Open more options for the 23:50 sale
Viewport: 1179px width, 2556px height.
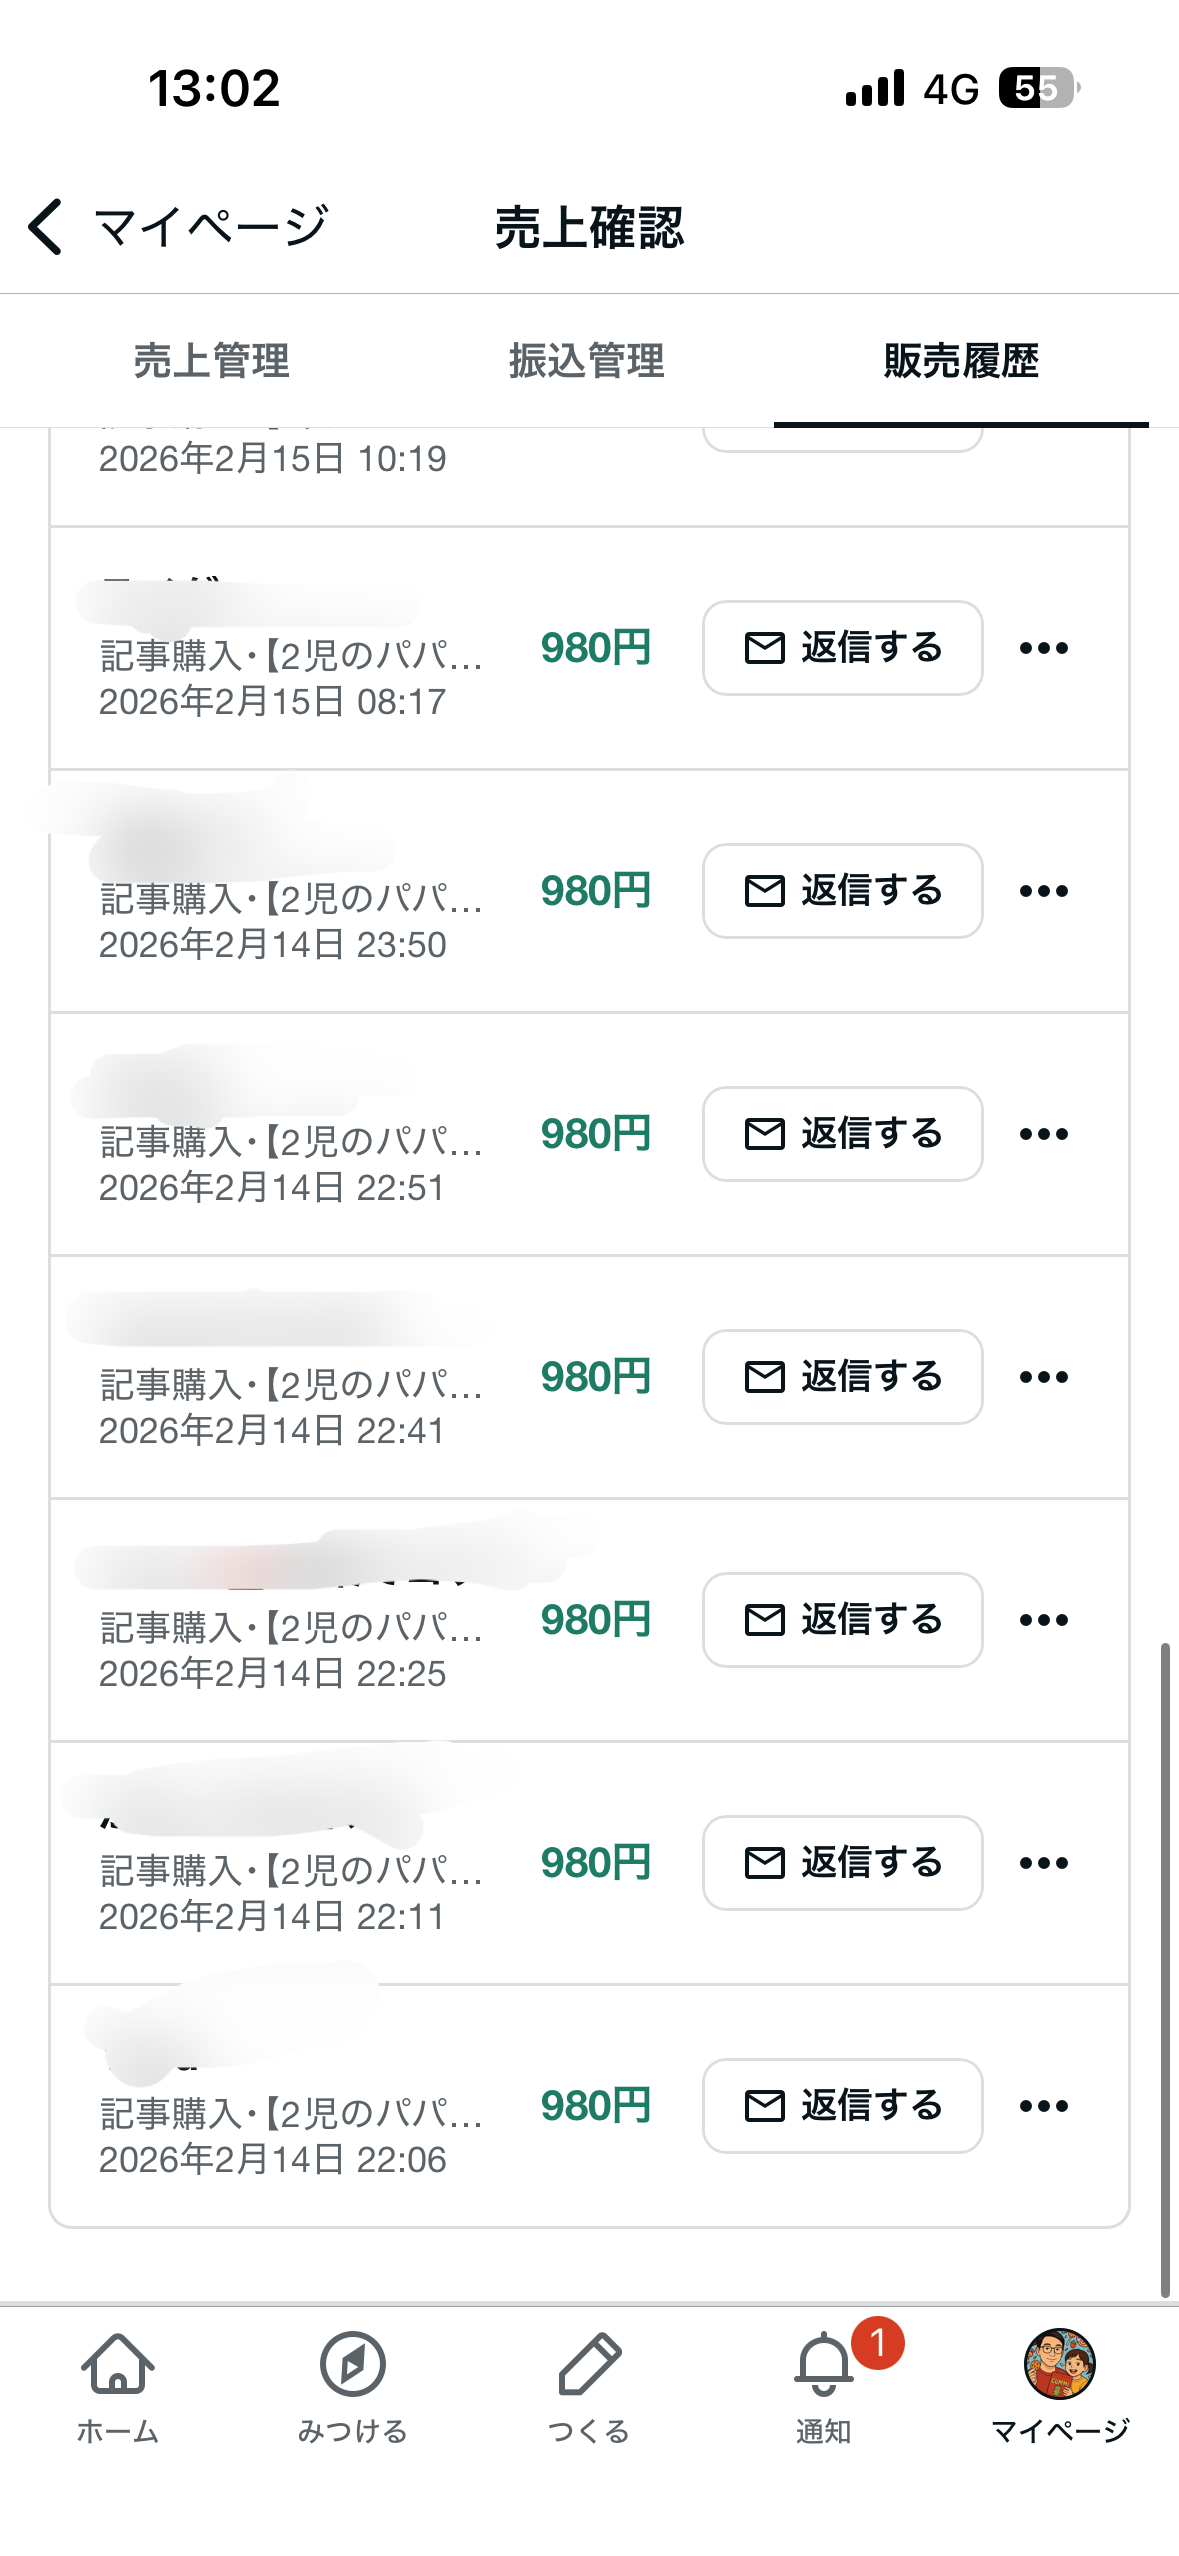coord(1044,891)
